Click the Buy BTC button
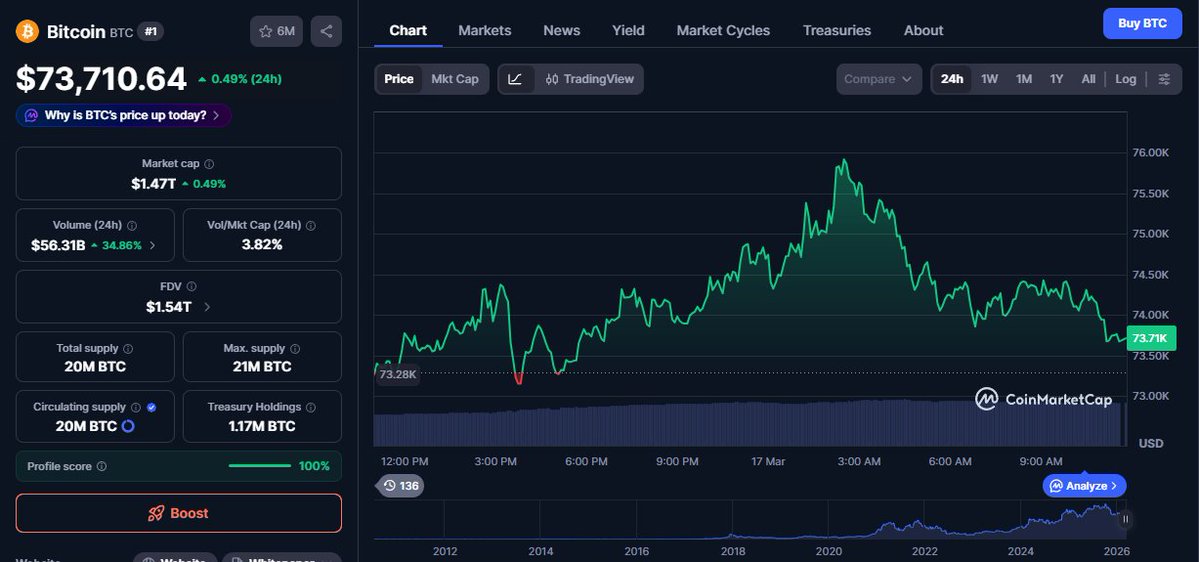Viewport: 1199px width, 562px height. pos(1142,24)
